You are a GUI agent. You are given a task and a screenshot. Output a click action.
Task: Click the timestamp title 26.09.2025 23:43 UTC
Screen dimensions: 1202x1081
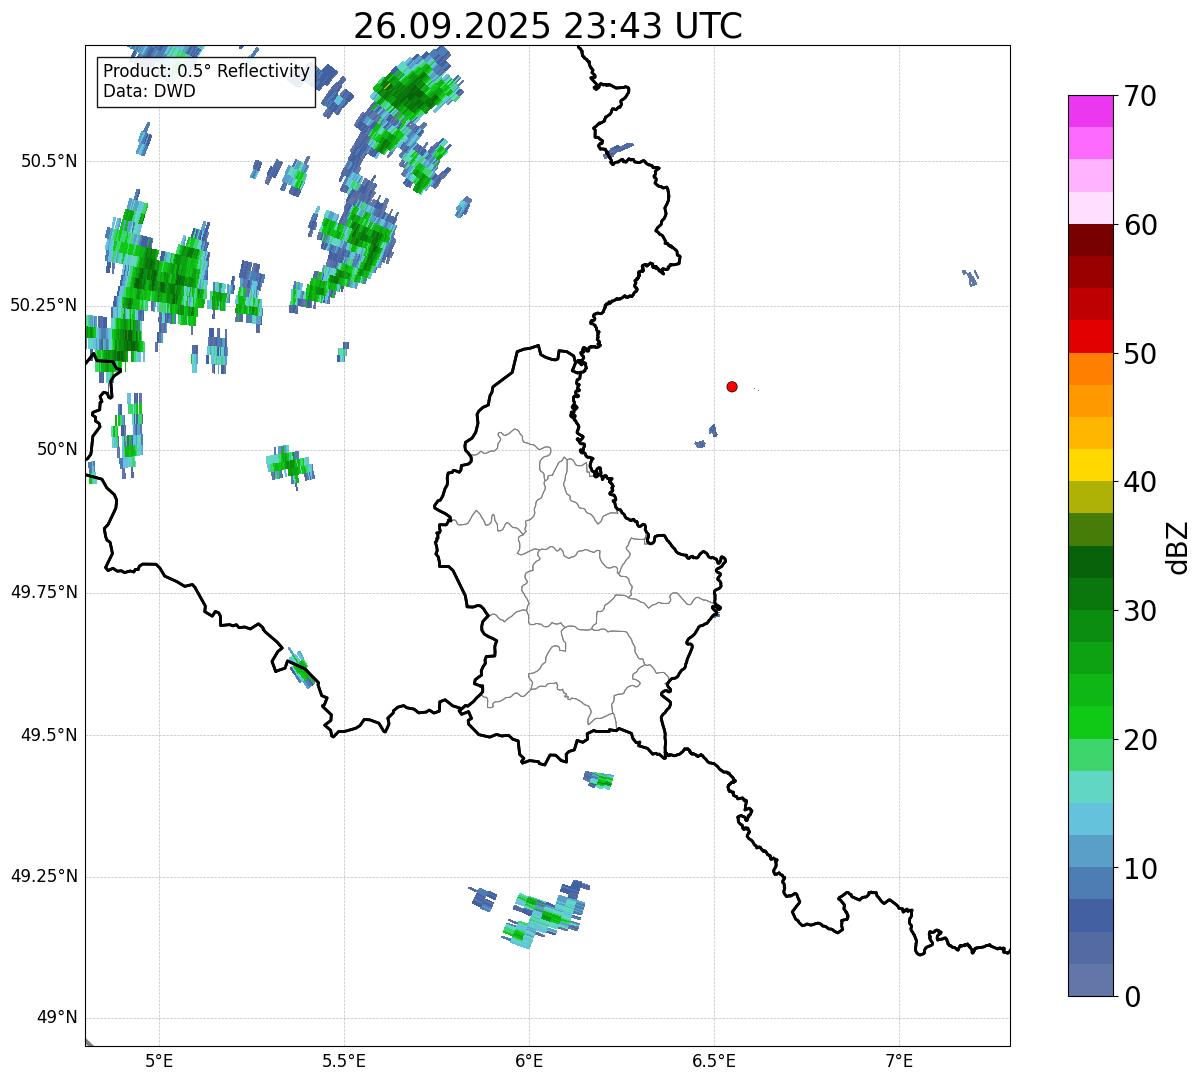[x=547, y=26]
